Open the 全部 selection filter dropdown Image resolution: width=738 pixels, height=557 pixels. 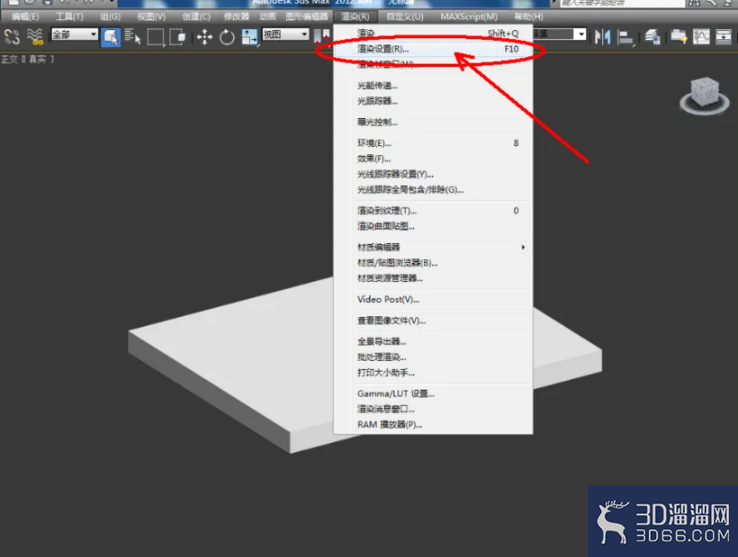click(74, 34)
